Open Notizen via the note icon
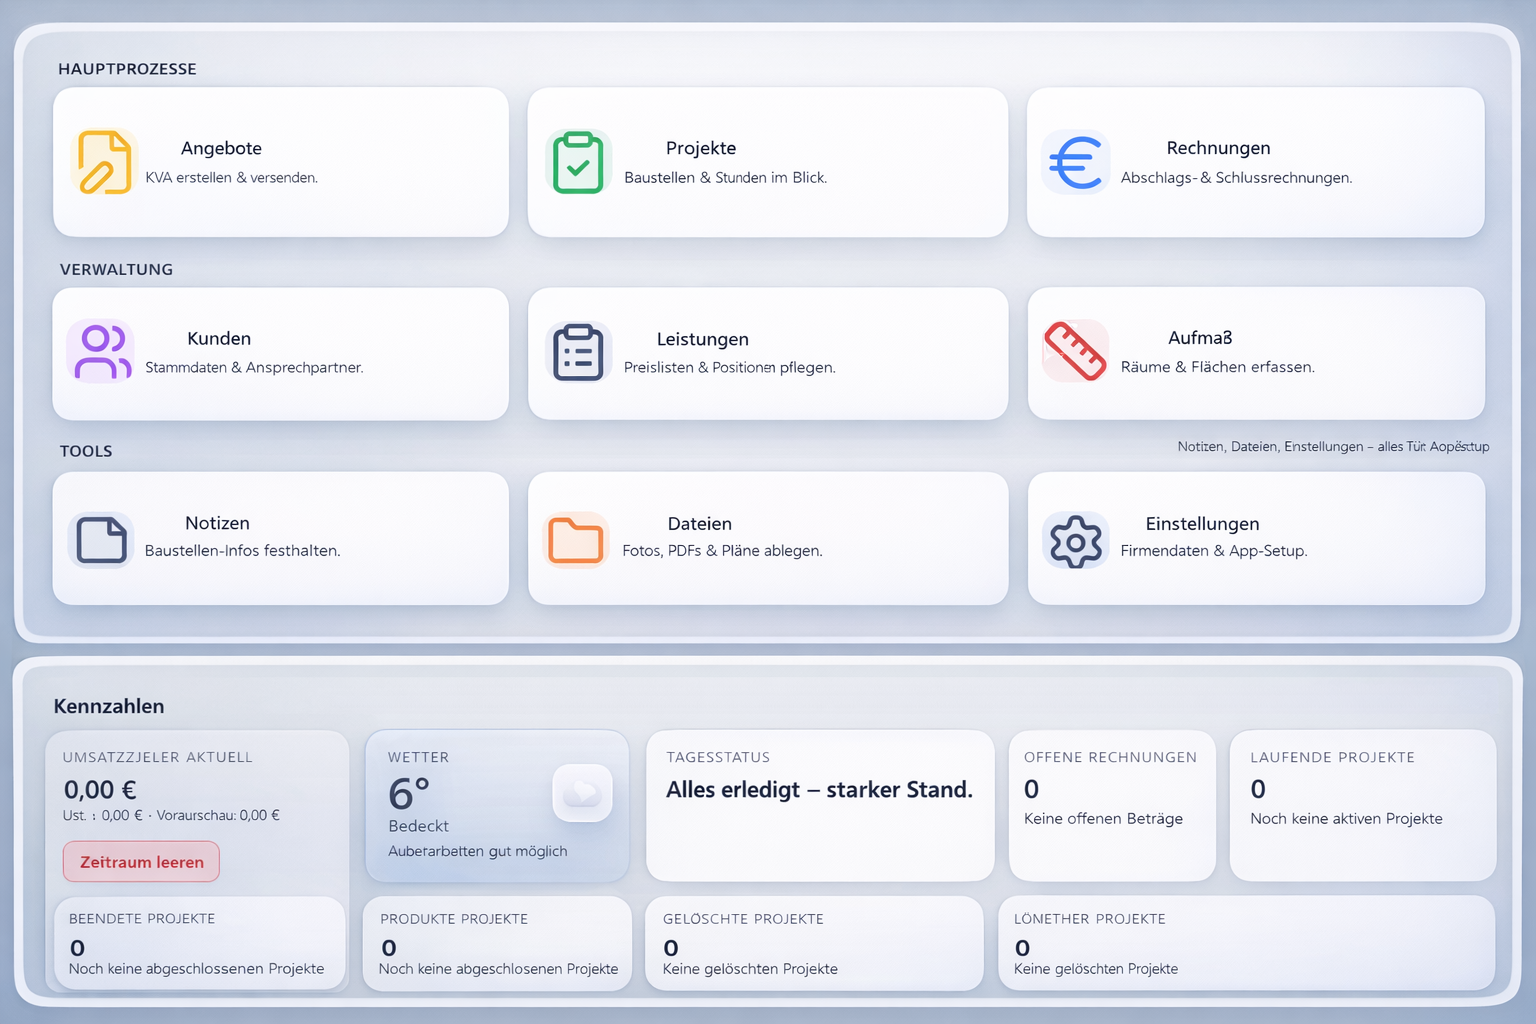The image size is (1536, 1024). pos(100,539)
